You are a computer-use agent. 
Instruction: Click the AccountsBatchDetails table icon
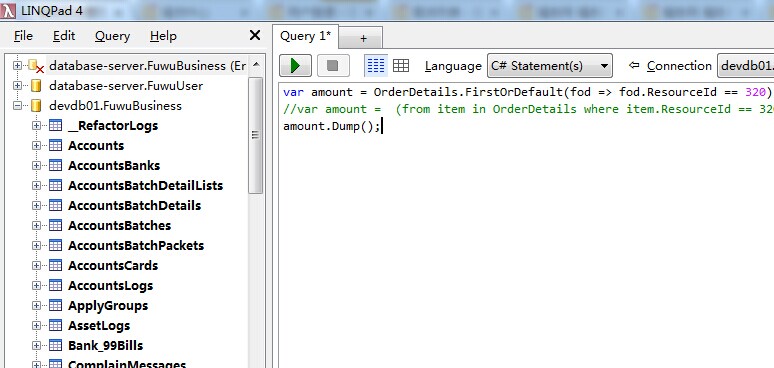tap(55, 205)
